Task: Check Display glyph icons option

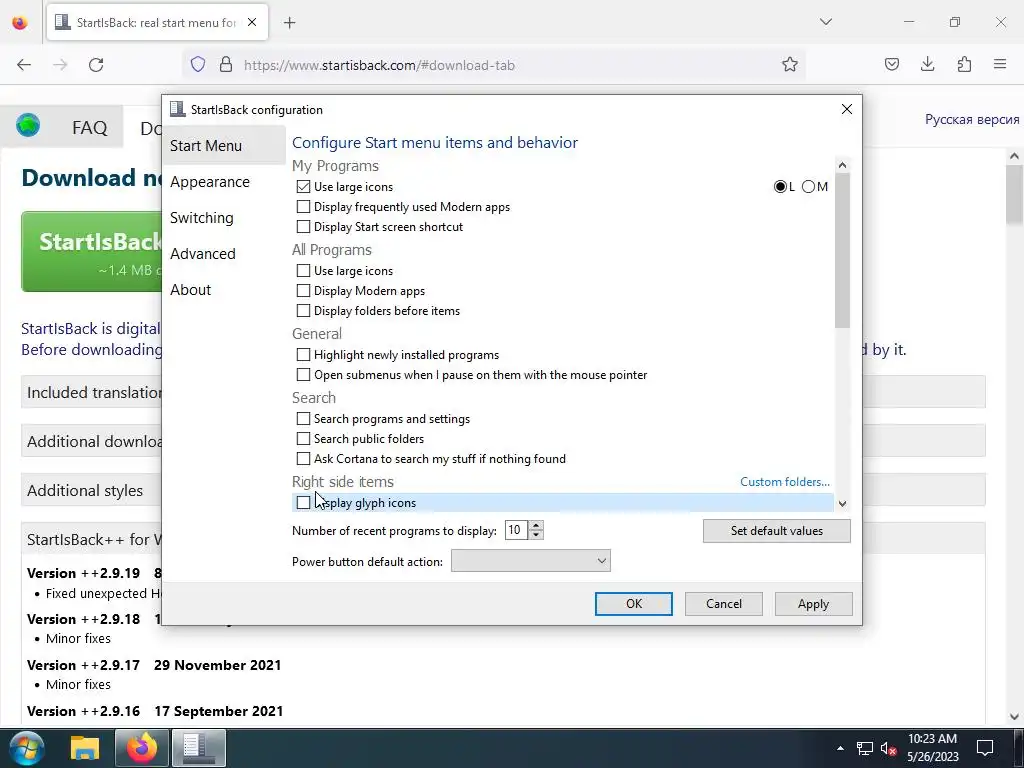Action: pos(303,503)
